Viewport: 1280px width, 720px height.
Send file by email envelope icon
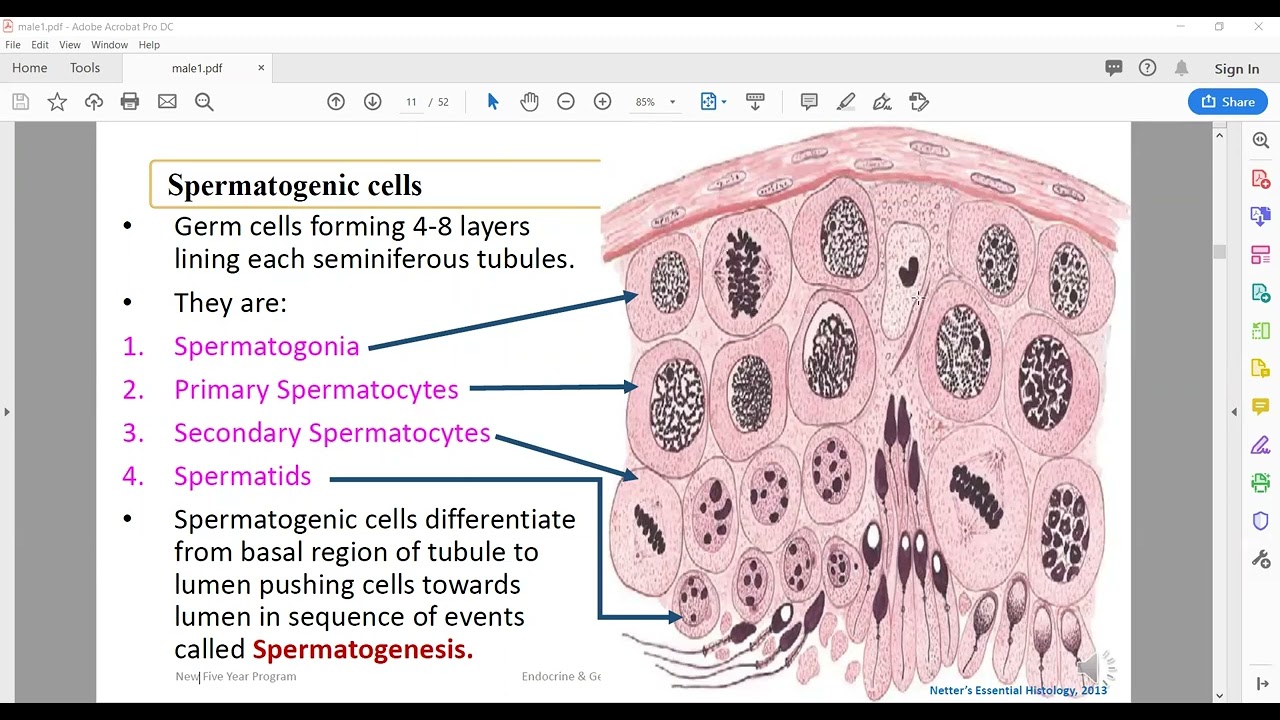click(167, 101)
